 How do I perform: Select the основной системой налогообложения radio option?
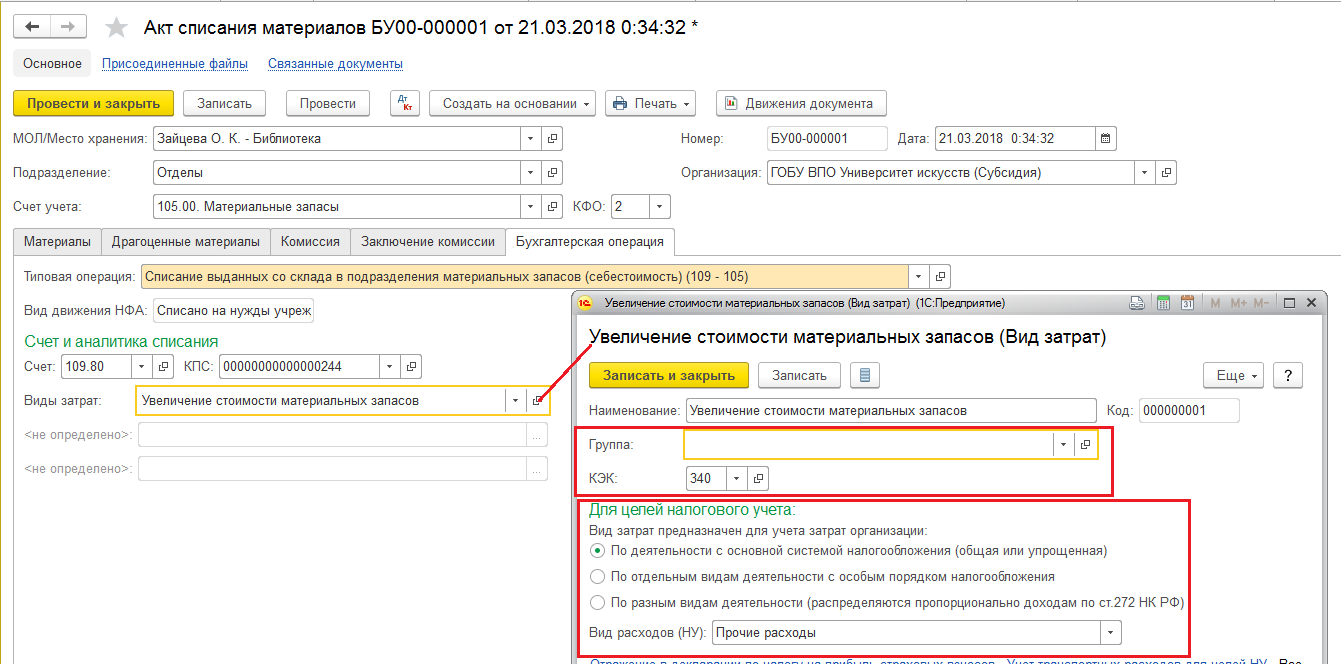[x=597, y=550]
